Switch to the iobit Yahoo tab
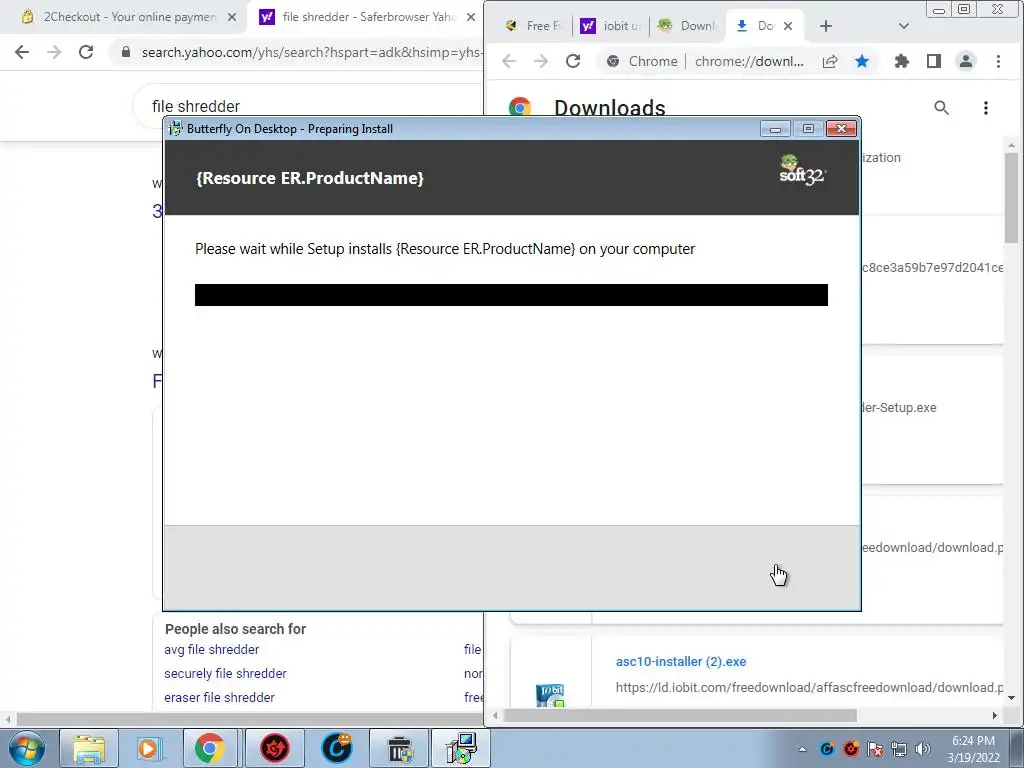 tap(612, 25)
